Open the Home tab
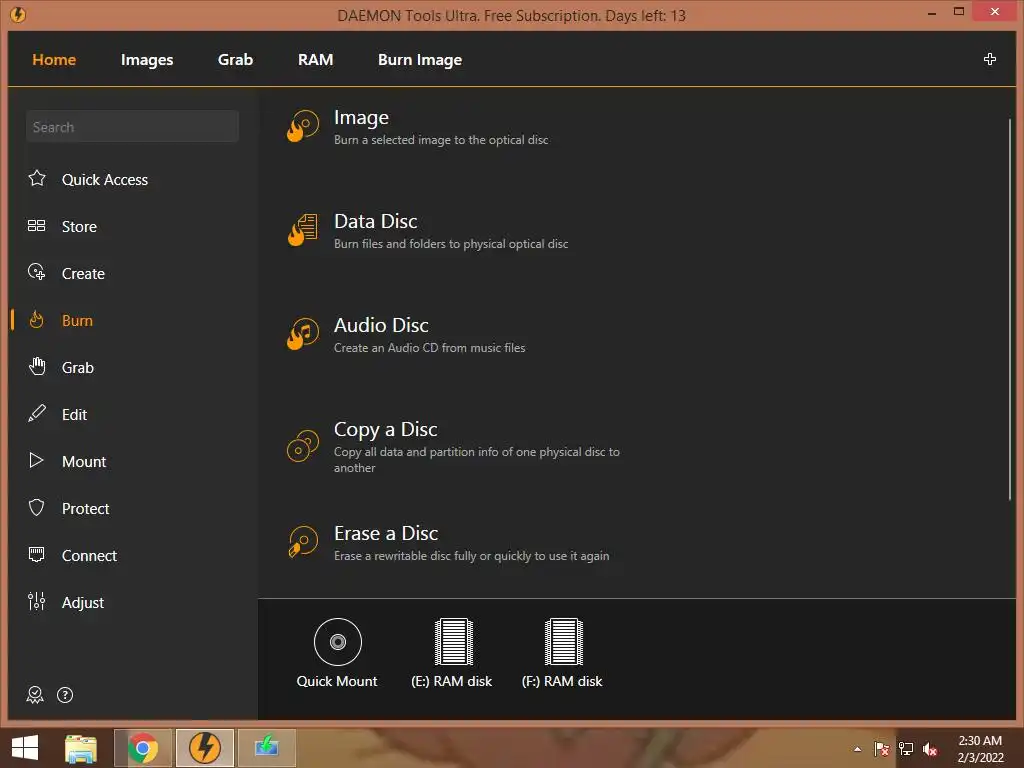Screen dimensions: 1024x768 tap(54, 59)
